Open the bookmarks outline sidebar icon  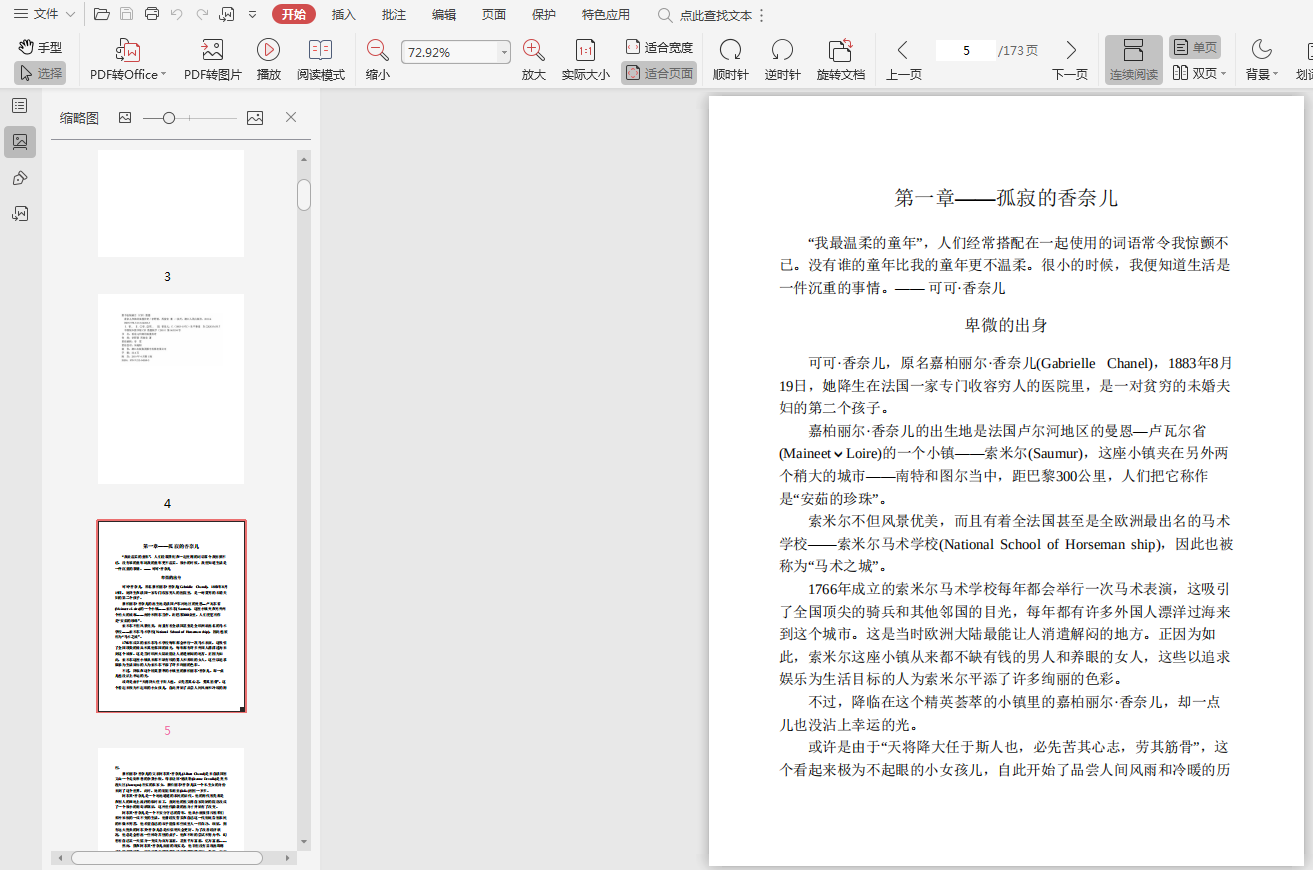tap(20, 106)
